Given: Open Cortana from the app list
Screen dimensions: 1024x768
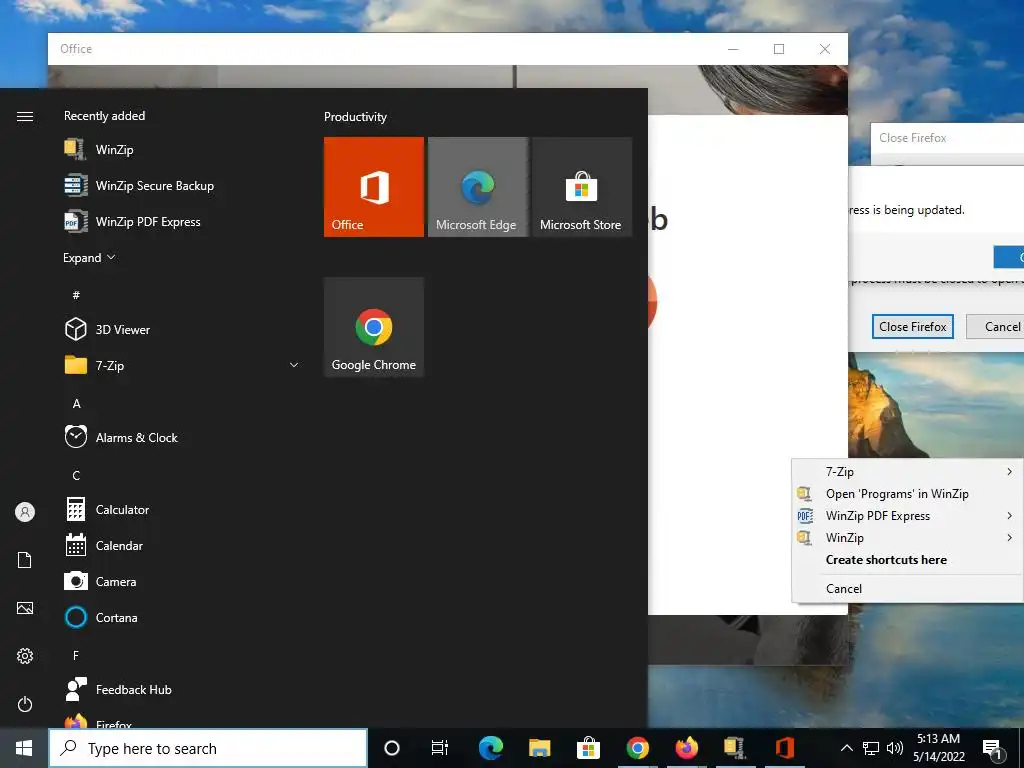Looking at the screenshot, I should tap(183, 617).
